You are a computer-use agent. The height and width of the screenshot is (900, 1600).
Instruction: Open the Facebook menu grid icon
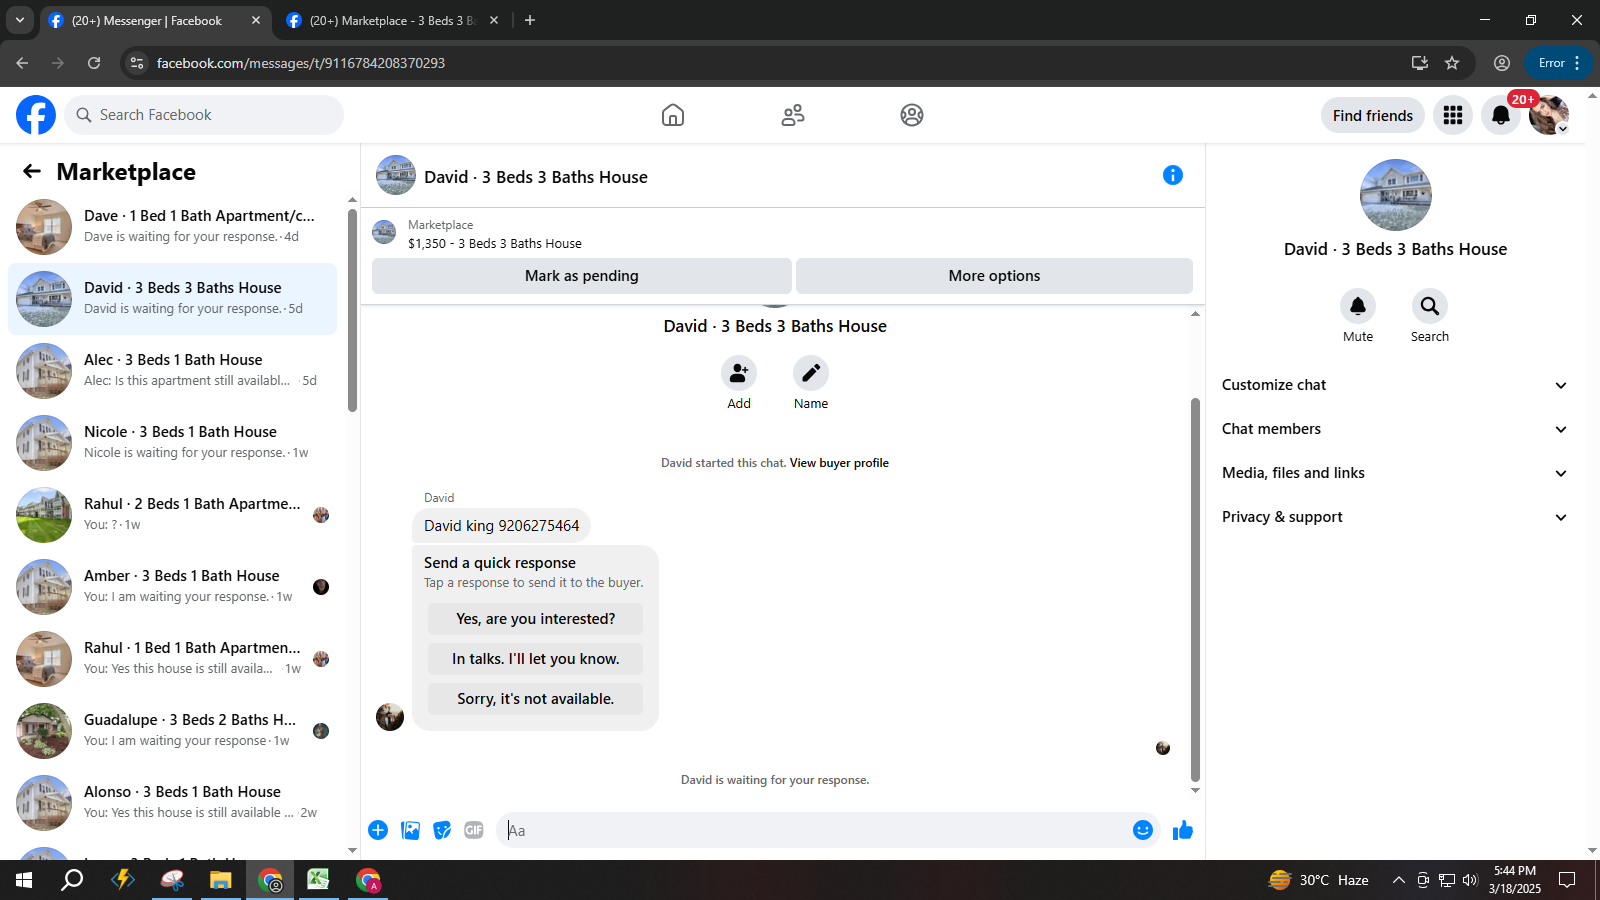coord(1453,115)
